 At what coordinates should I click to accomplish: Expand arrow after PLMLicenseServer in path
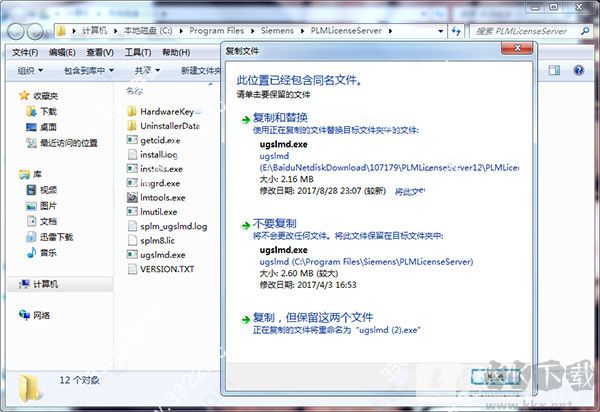click(390, 31)
